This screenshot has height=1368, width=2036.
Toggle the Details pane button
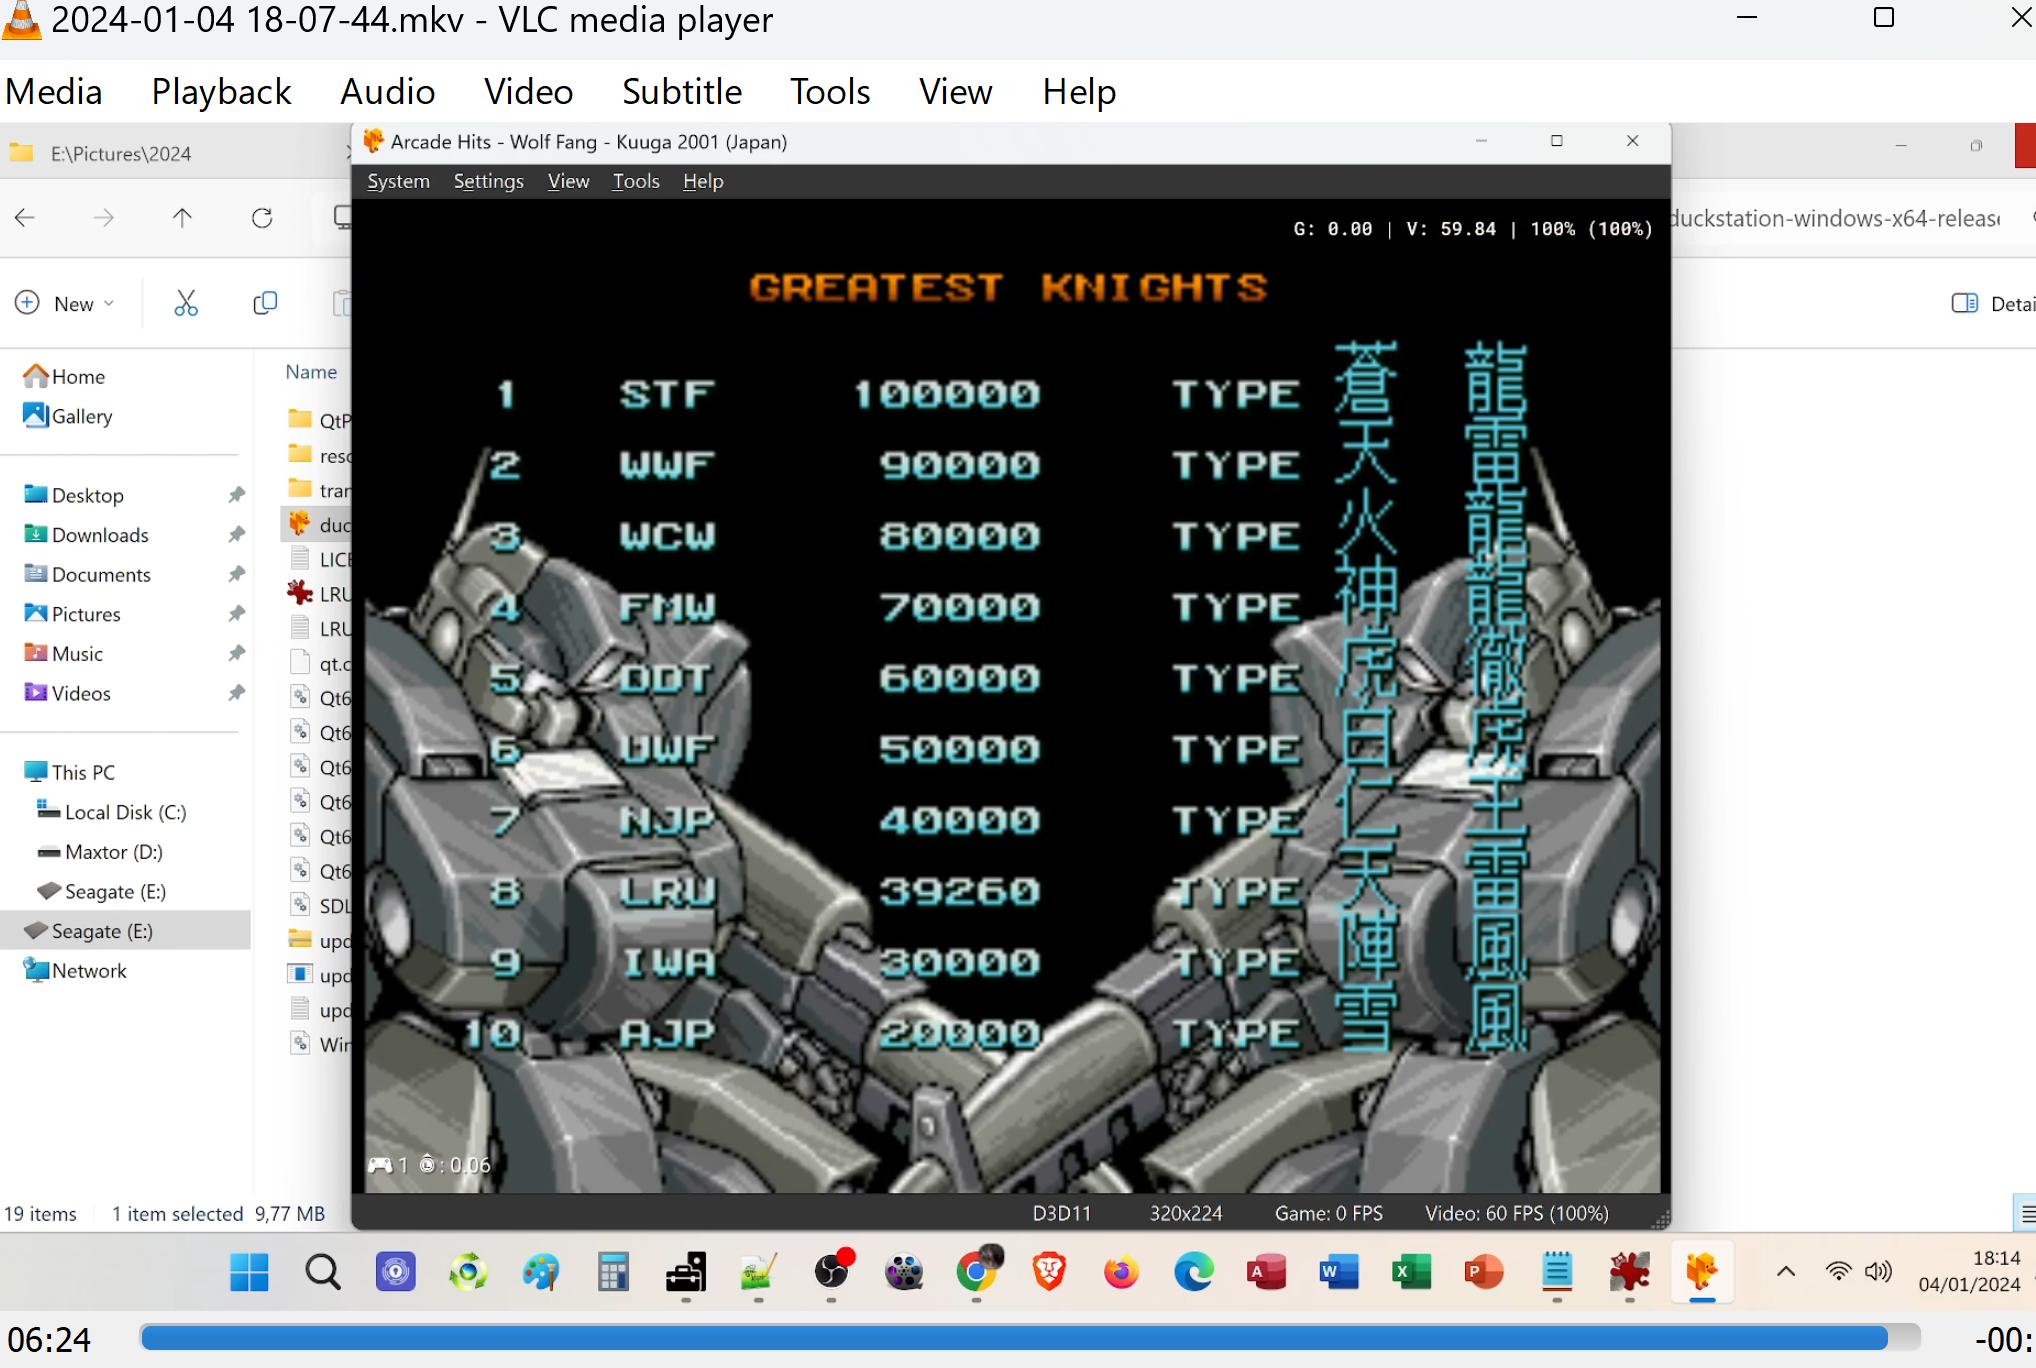coord(1990,303)
